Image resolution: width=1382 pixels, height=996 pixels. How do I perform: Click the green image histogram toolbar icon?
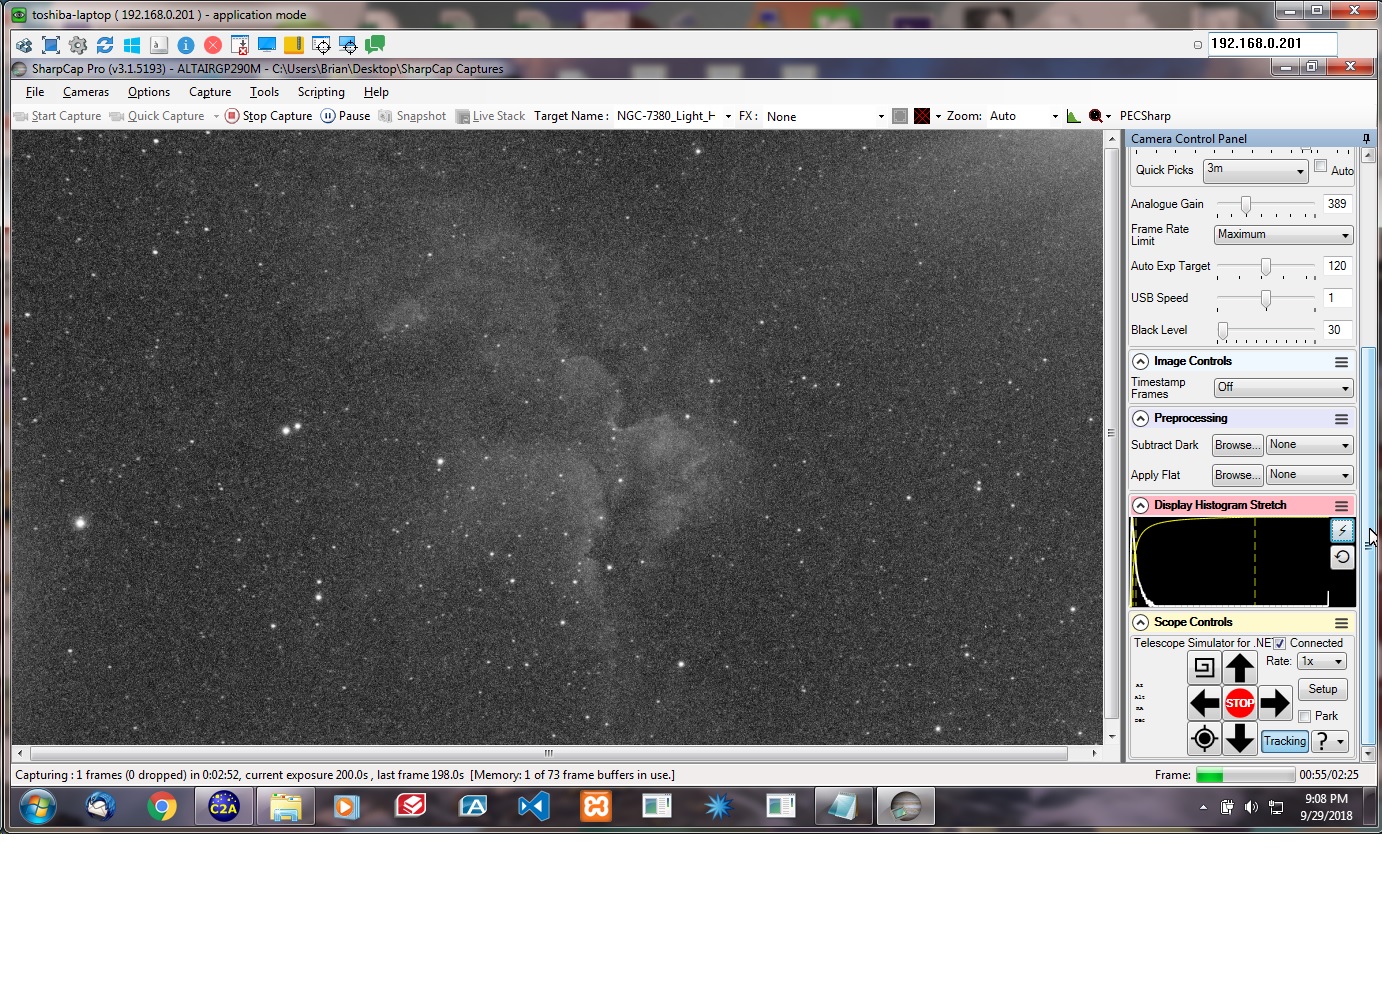click(x=1073, y=116)
